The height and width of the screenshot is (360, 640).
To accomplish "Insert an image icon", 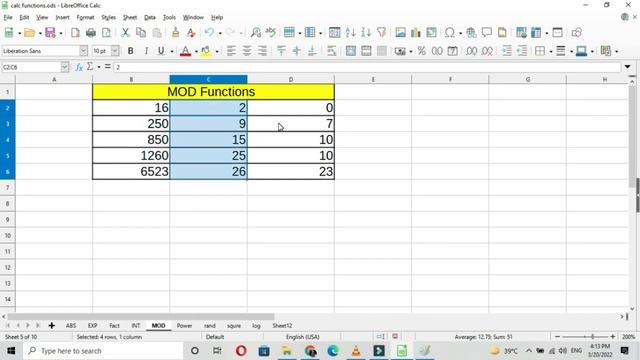I will (x=400, y=33).
